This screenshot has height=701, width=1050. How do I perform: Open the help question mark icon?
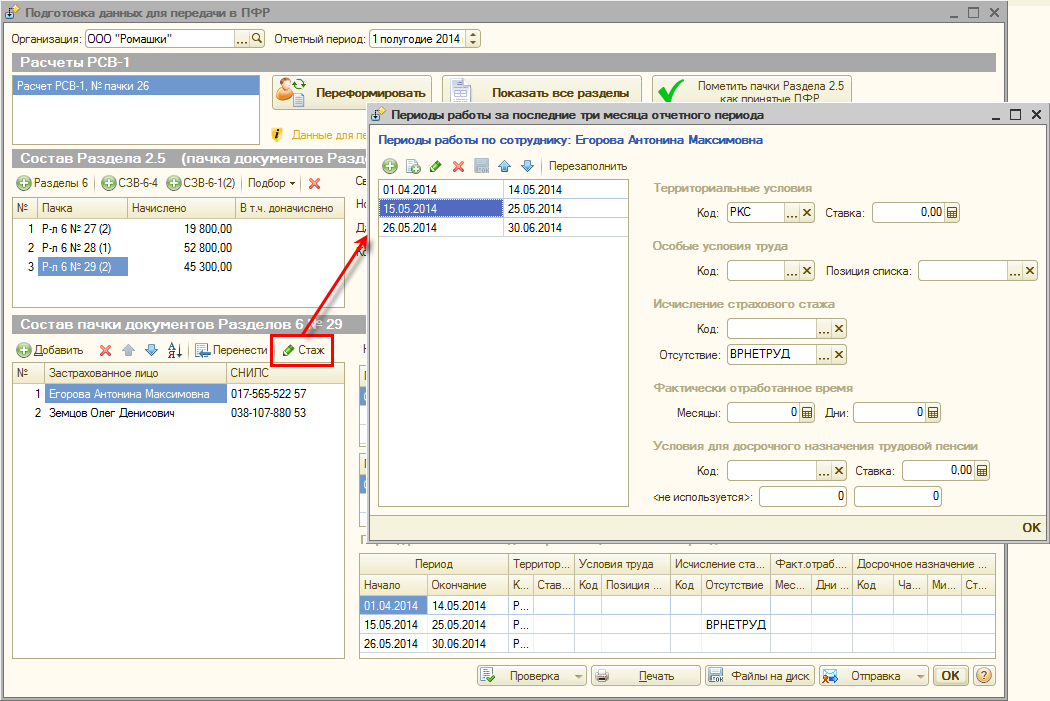coord(984,676)
